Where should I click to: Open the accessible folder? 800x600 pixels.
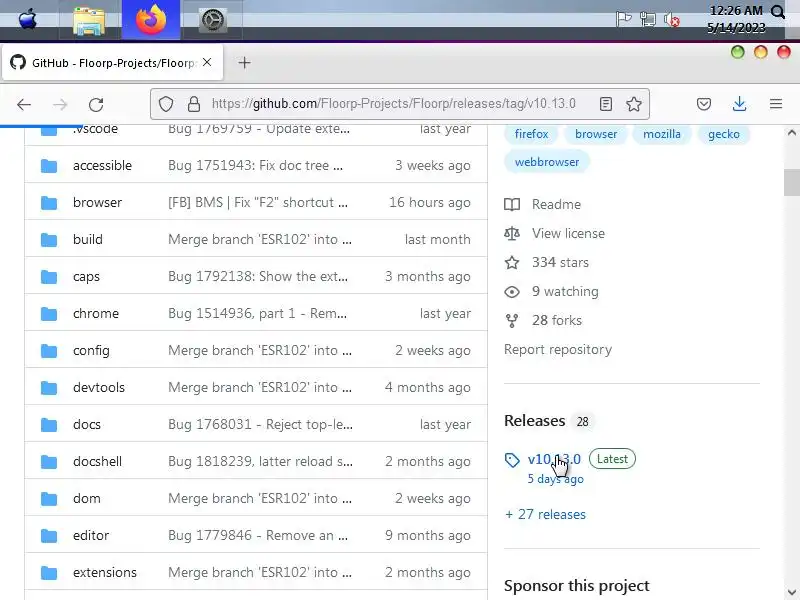click(102, 165)
